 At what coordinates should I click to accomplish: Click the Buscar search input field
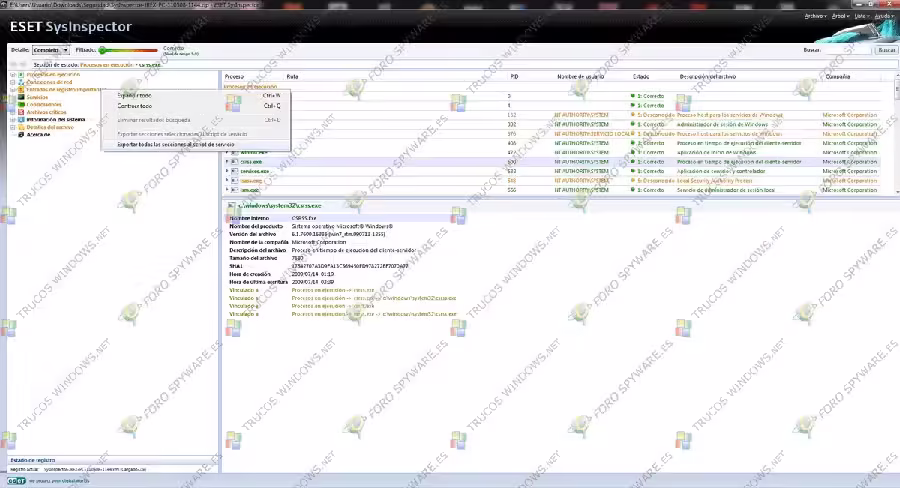pyautogui.click(x=848, y=50)
